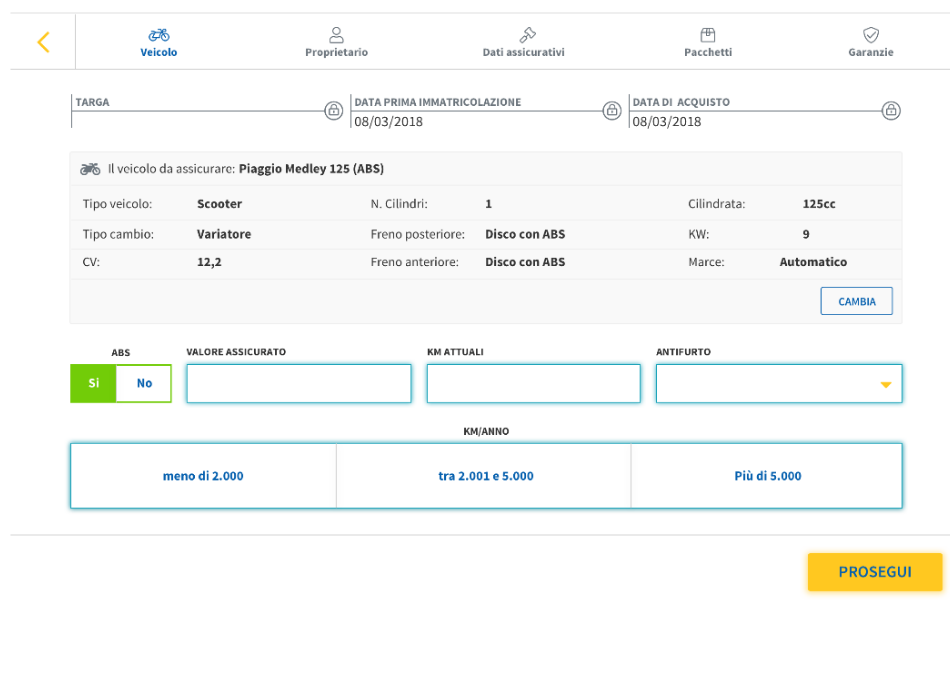The width and height of the screenshot is (950, 700).
Task: Click the motorcycle icon above Veicolo
Action: point(159,35)
